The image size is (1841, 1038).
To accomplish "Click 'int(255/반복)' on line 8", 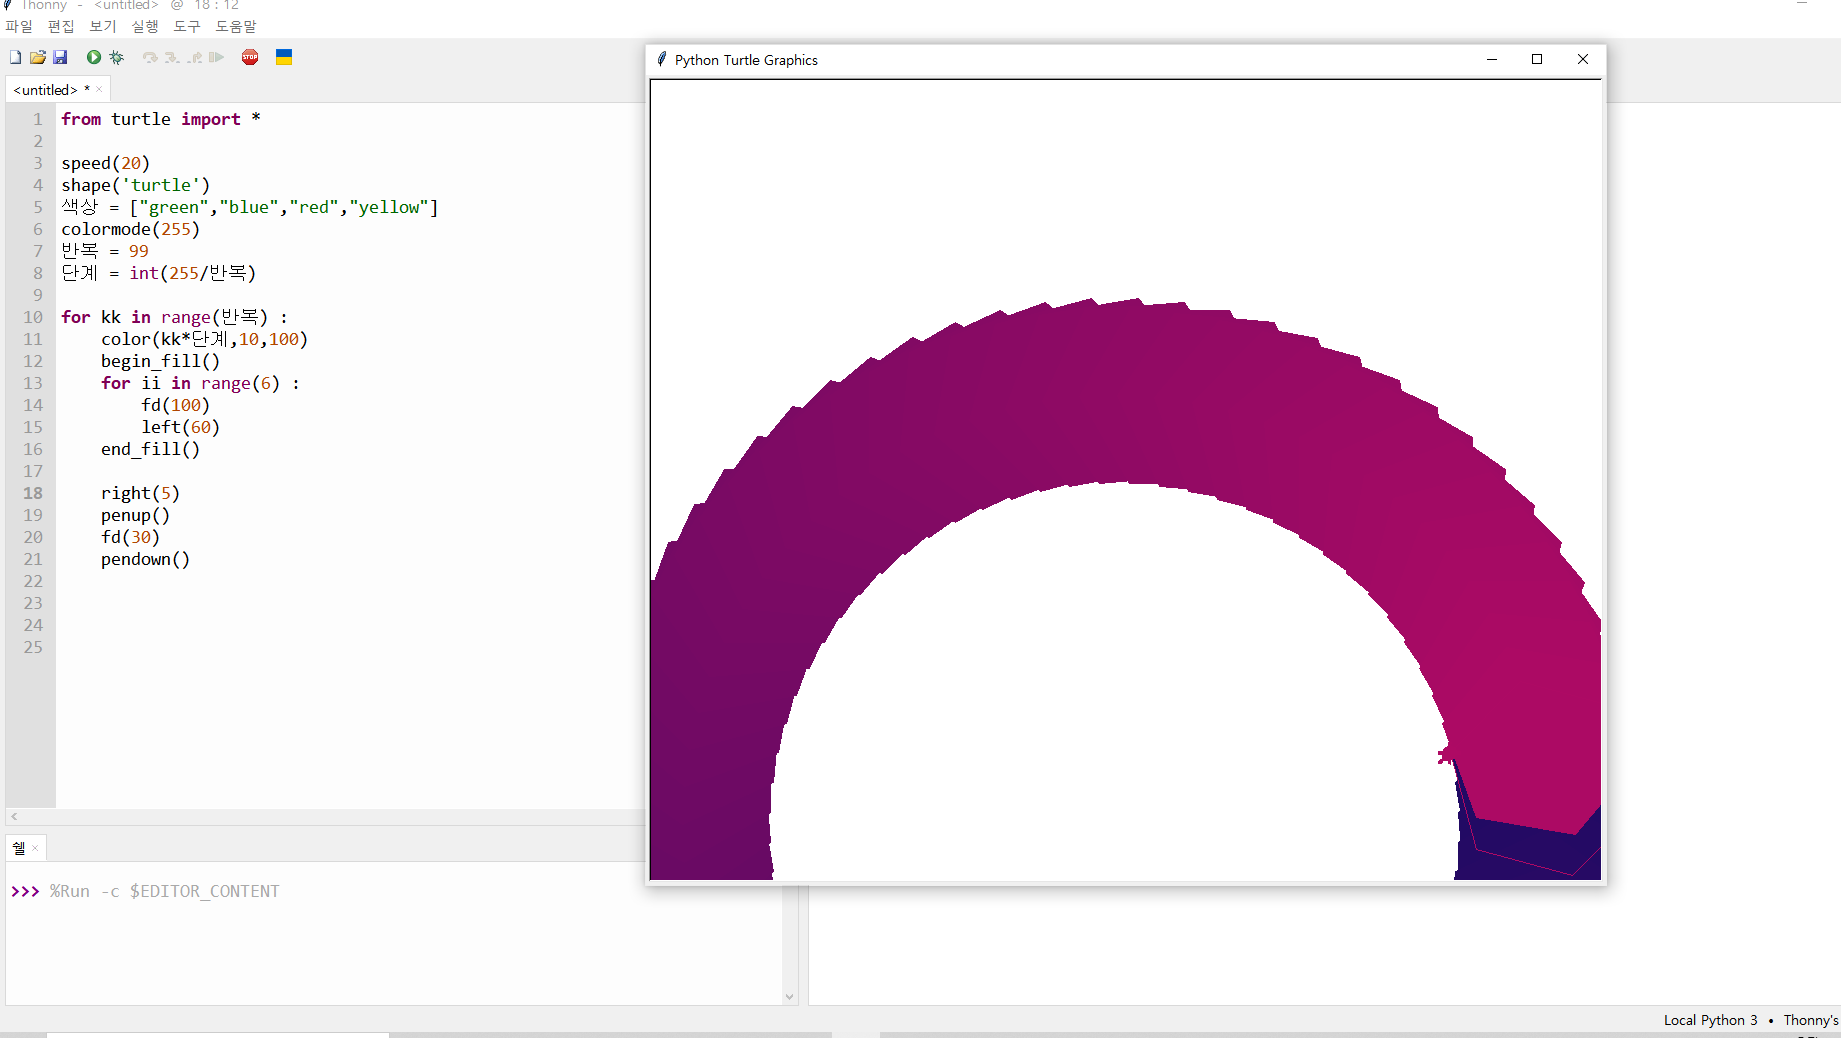I will 193,273.
